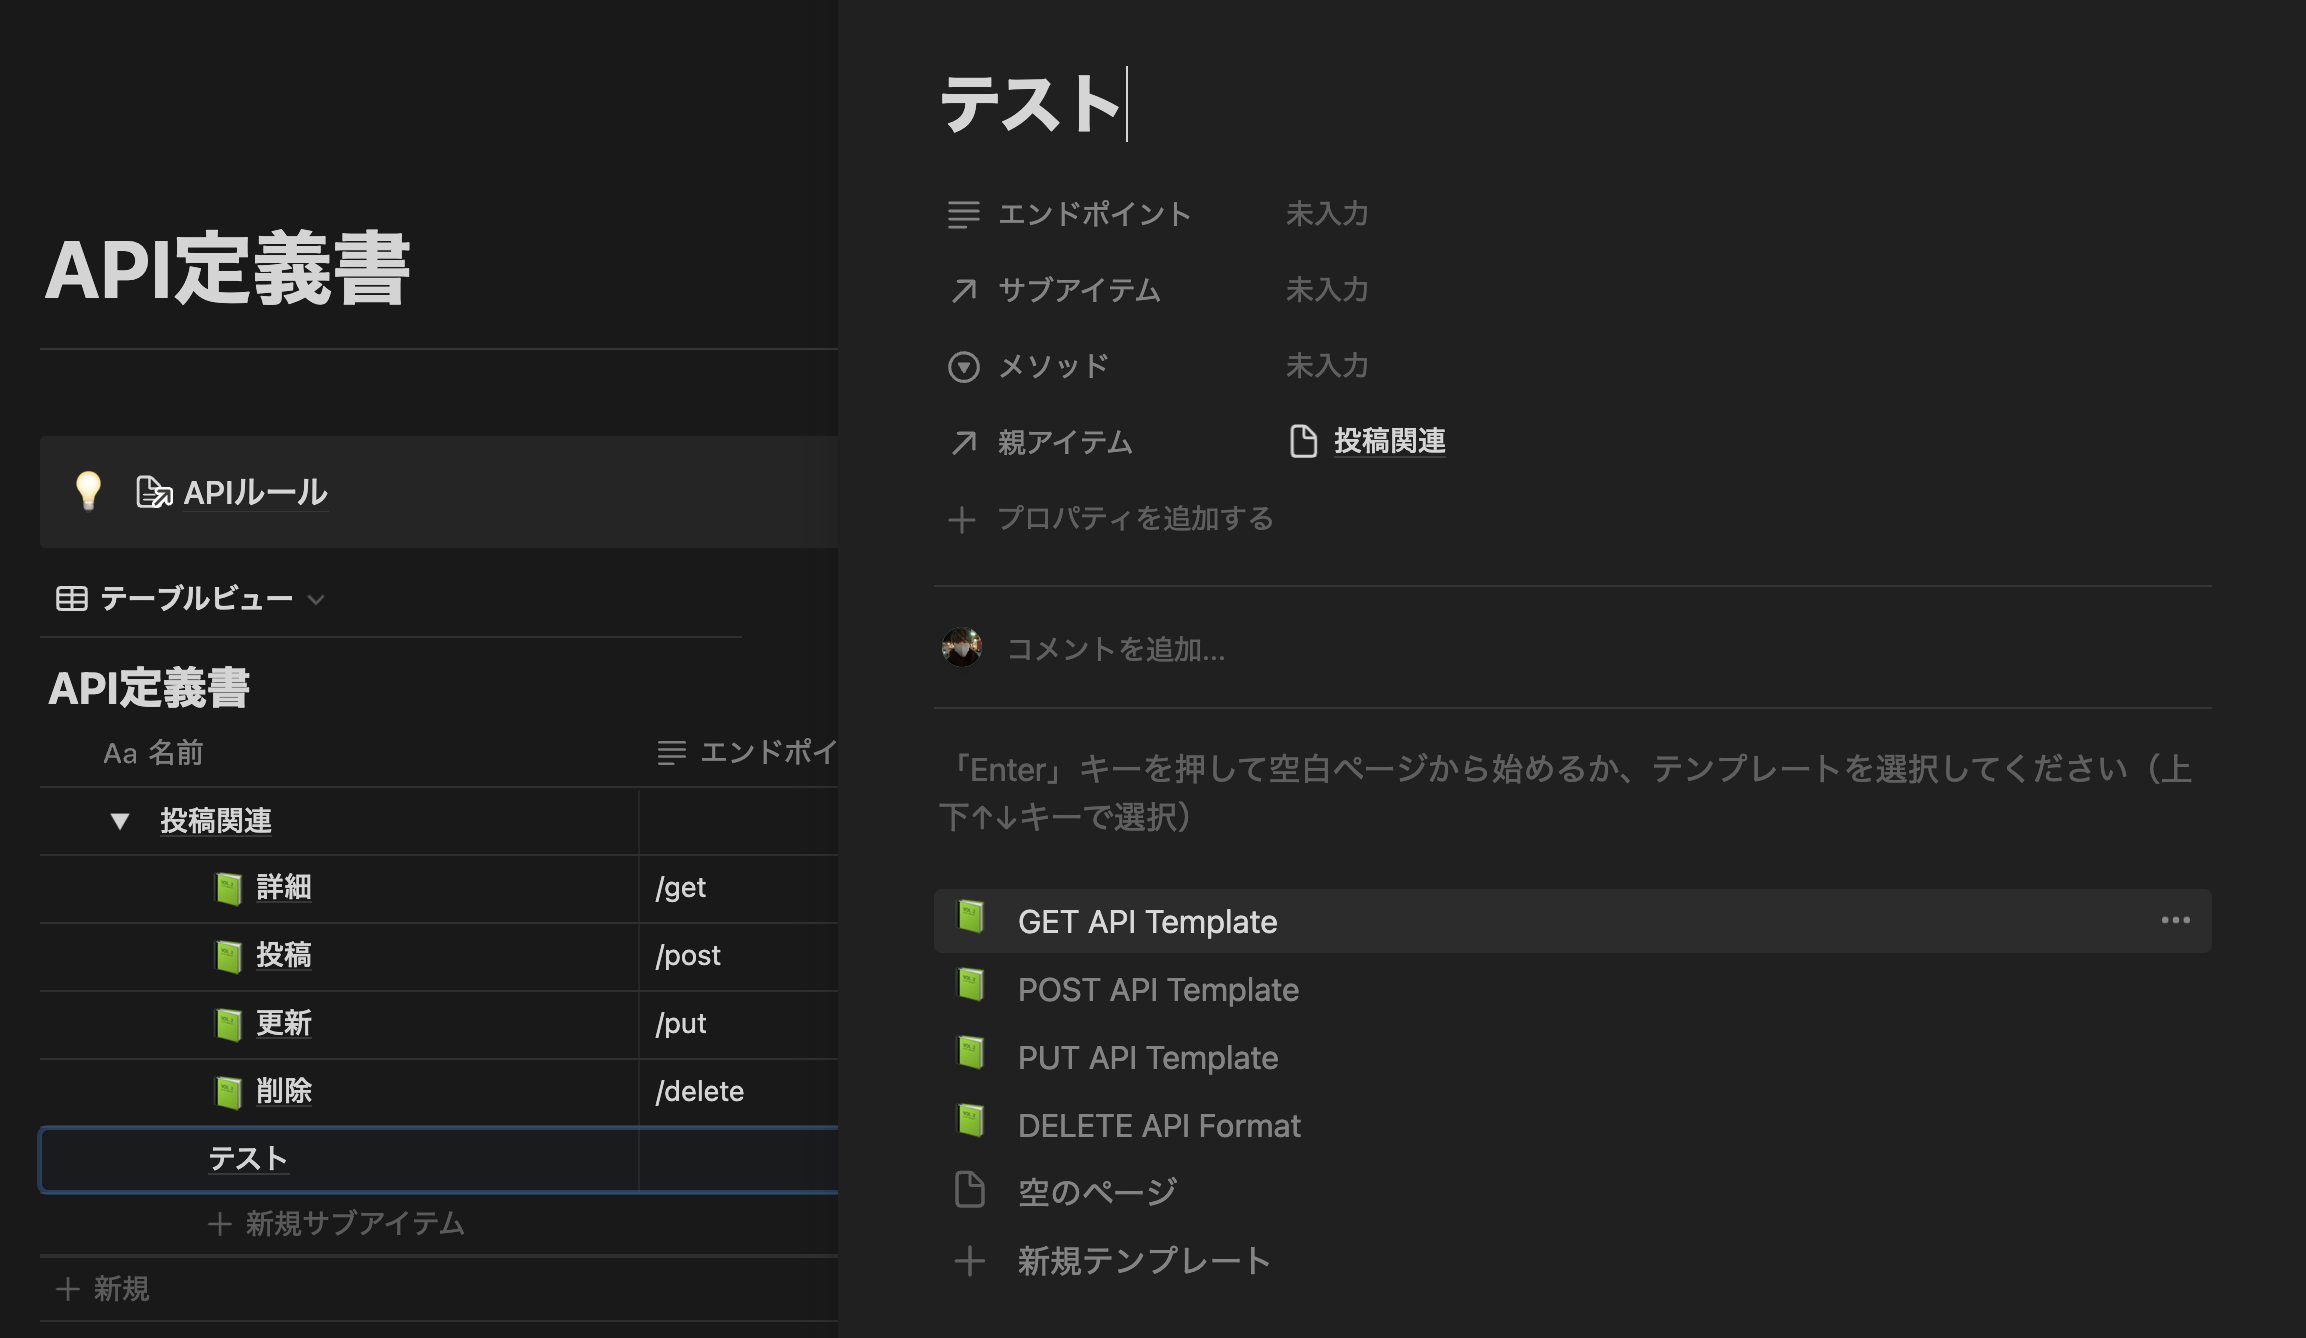Click the user avatar next to the comment field
Screen dimensions: 2306x1338
(x=962, y=650)
